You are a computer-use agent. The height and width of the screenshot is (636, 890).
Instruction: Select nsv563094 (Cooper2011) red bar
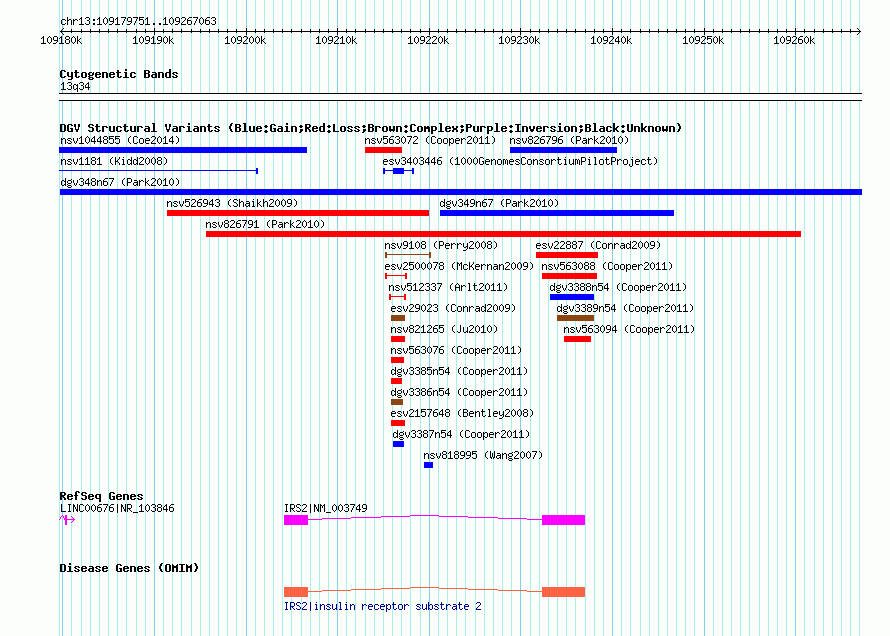577,339
